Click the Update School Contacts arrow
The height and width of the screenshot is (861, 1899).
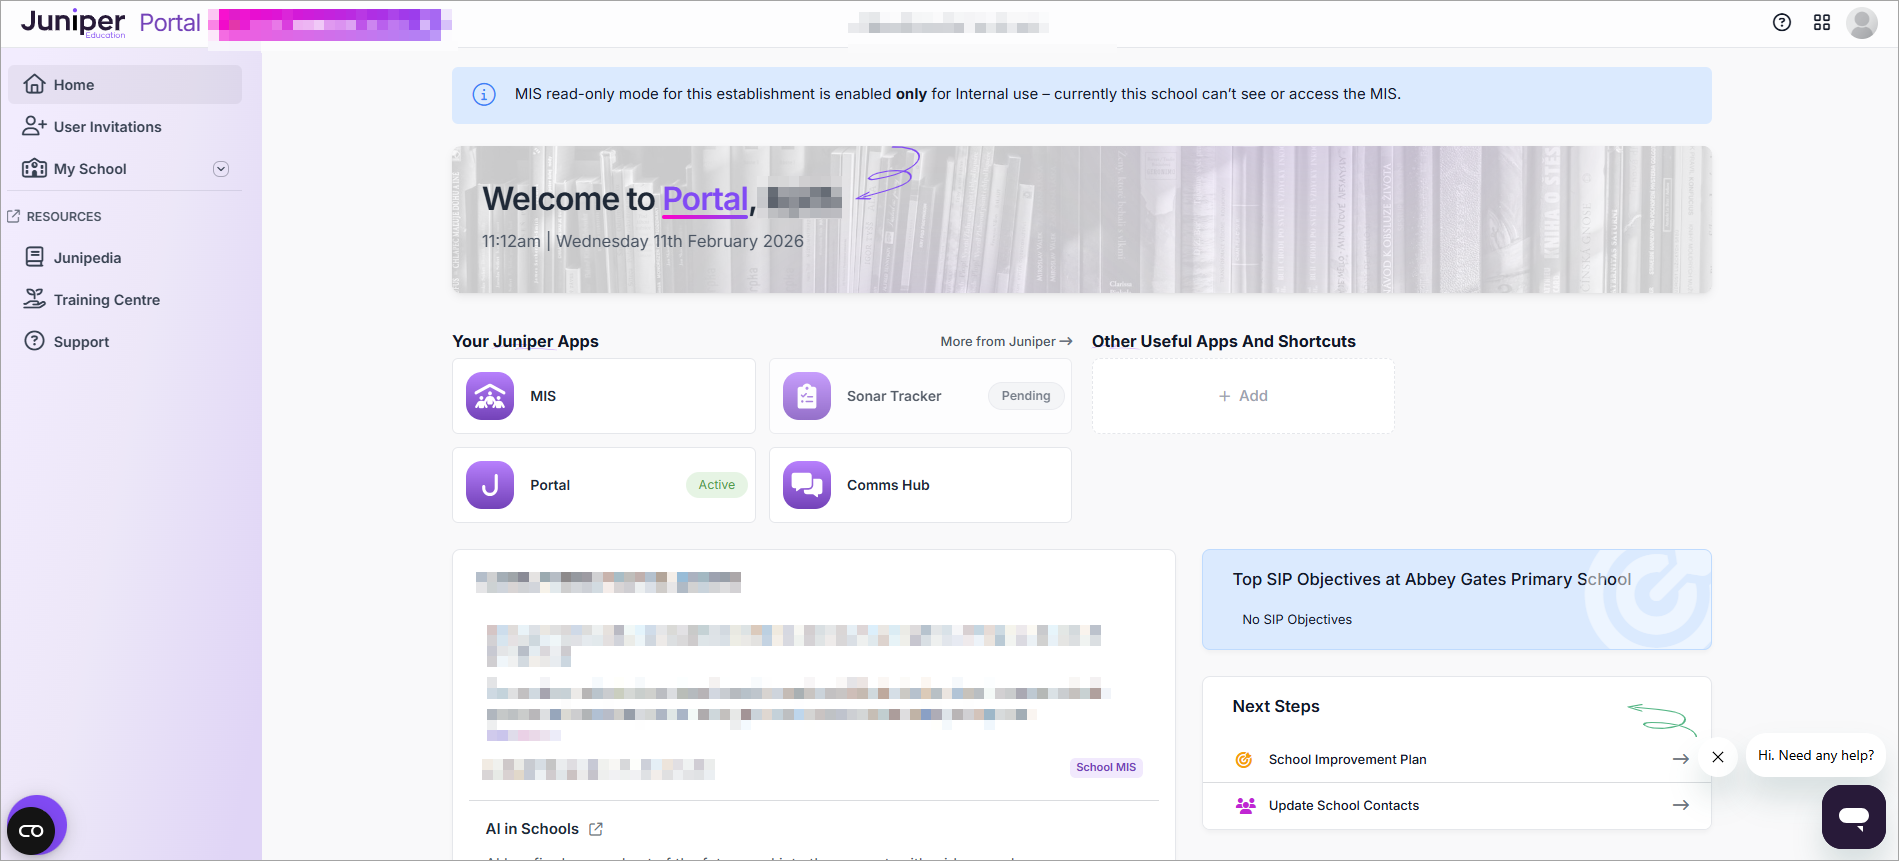pos(1680,805)
